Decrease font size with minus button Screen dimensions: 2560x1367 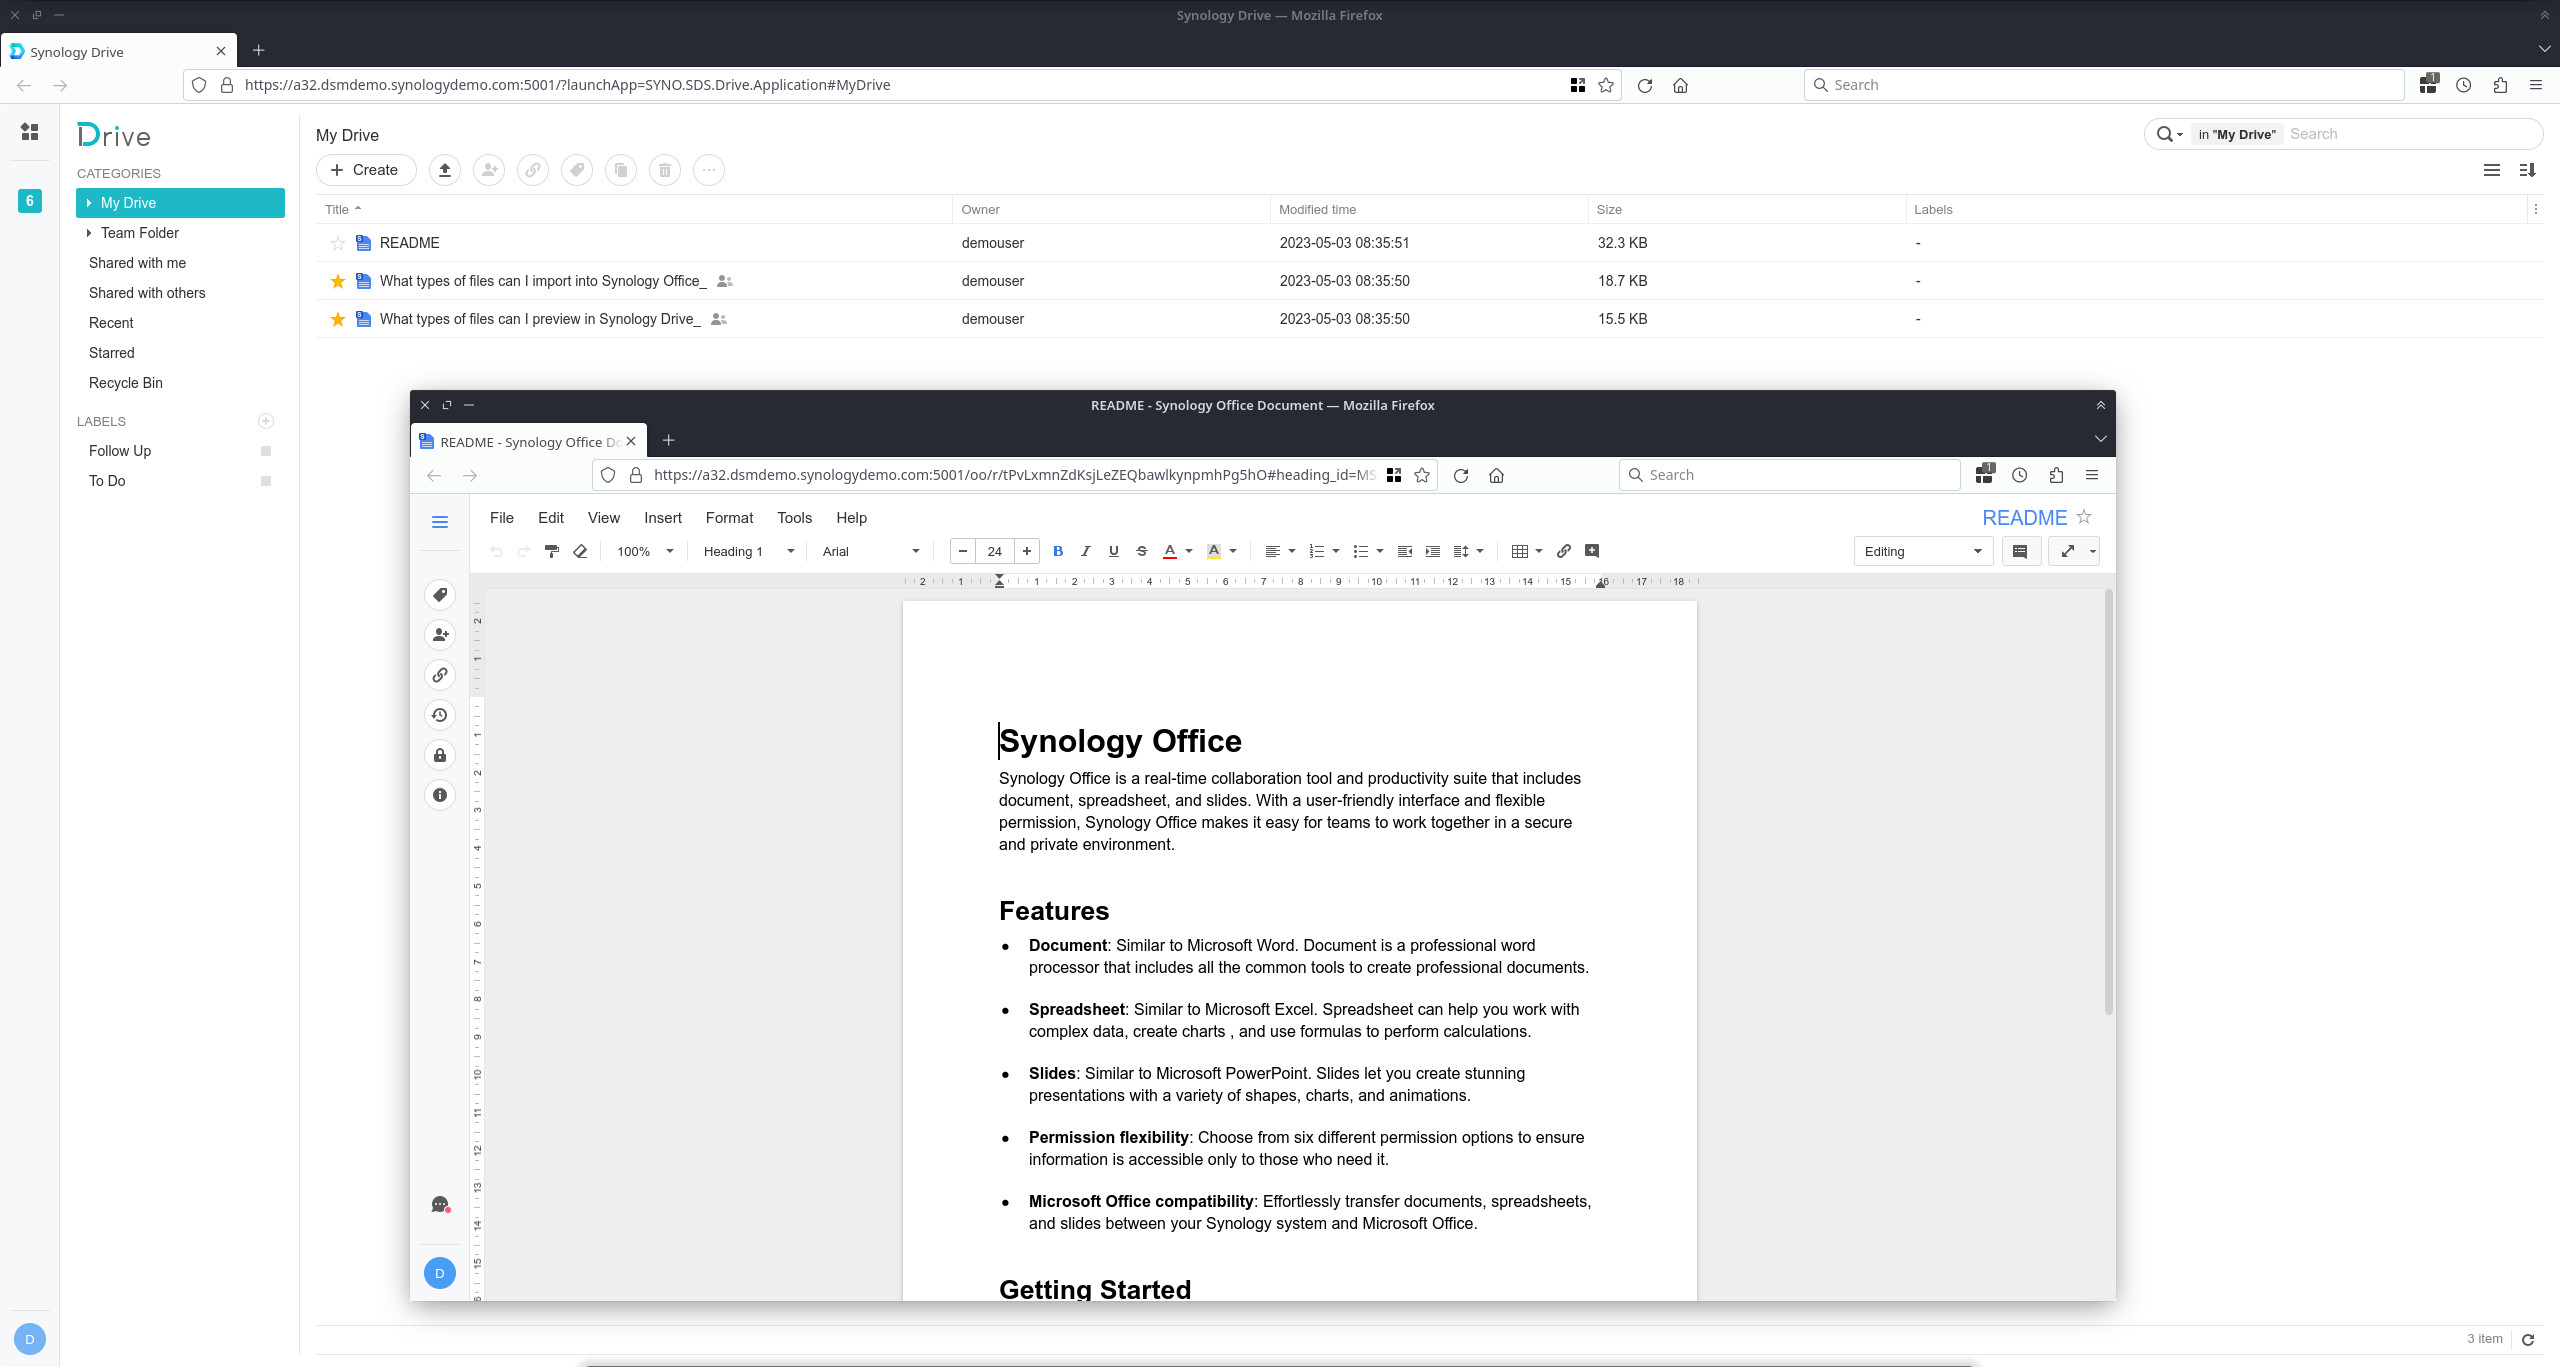coord(962,551)
